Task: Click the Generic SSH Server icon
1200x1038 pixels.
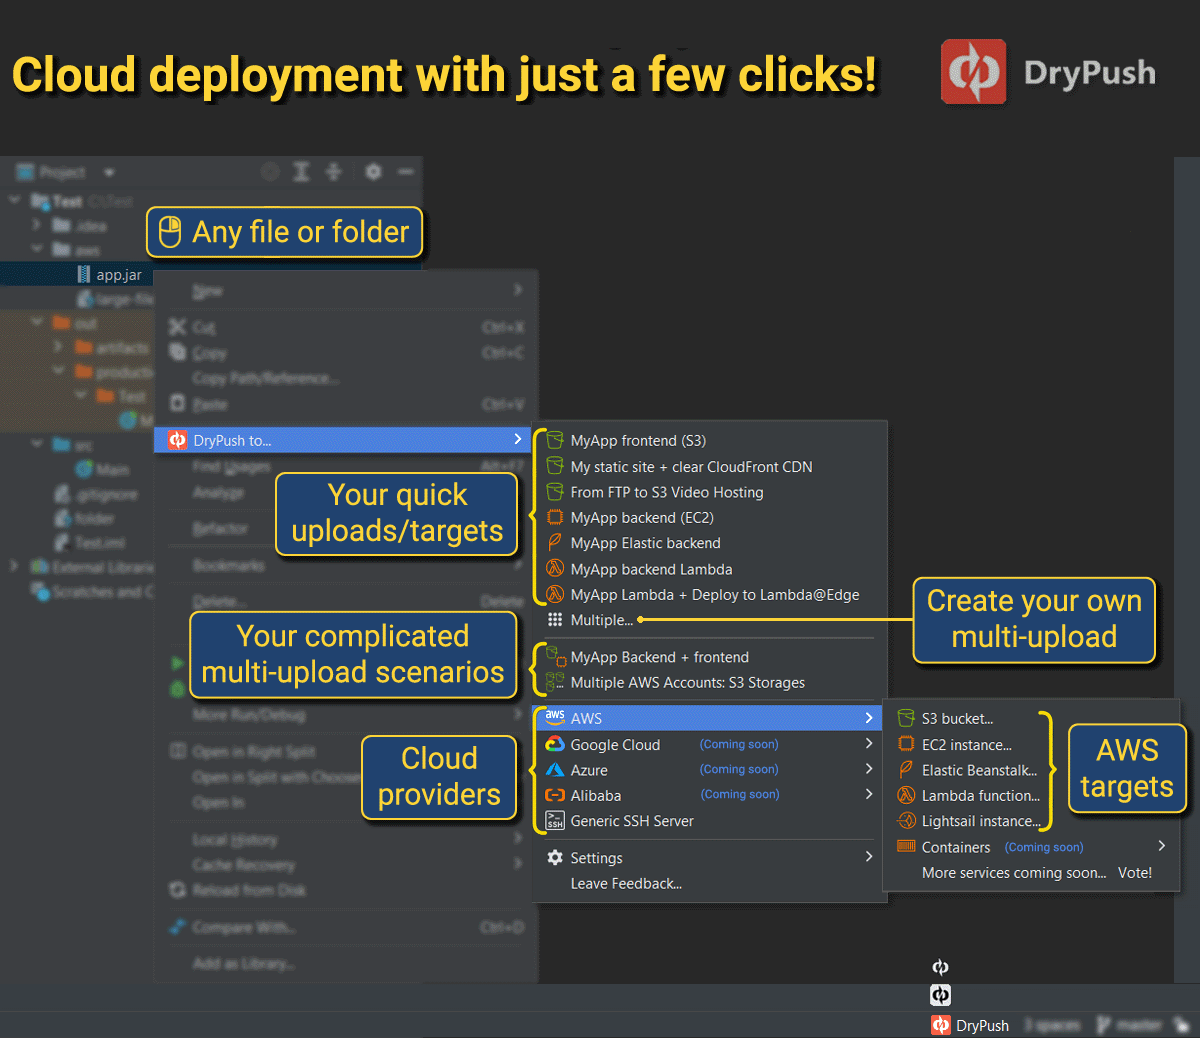Action: point(555,821)
